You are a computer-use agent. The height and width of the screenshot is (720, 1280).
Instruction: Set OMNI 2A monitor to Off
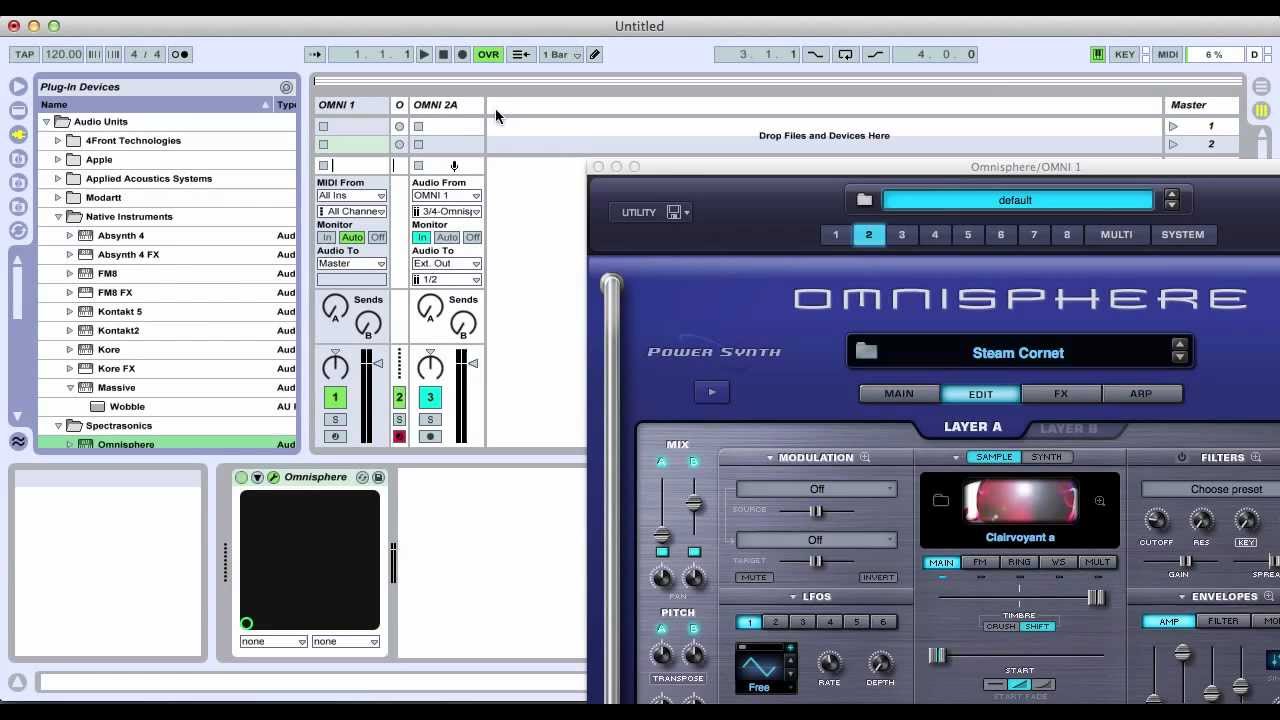(472, 237)
